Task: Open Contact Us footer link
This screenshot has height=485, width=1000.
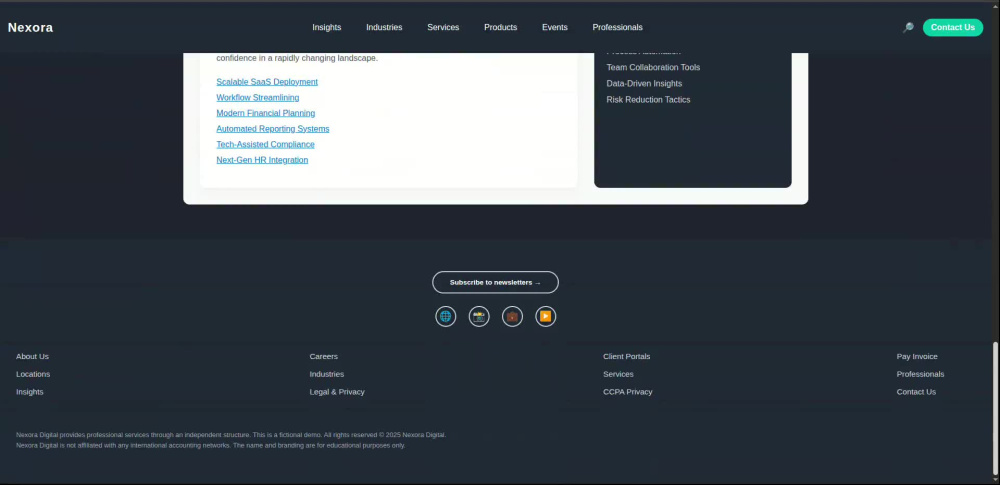Action: pyautogui.click(x=916, y=392)
